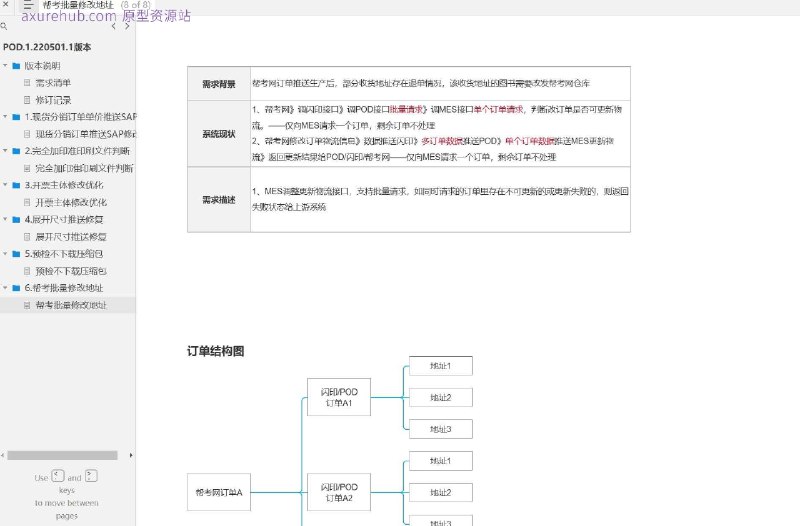The width and height of the screenshot is (800, 526).
Task: Click folder icon of 3.开票主体修改优化
Action: [x=16, y=185]
